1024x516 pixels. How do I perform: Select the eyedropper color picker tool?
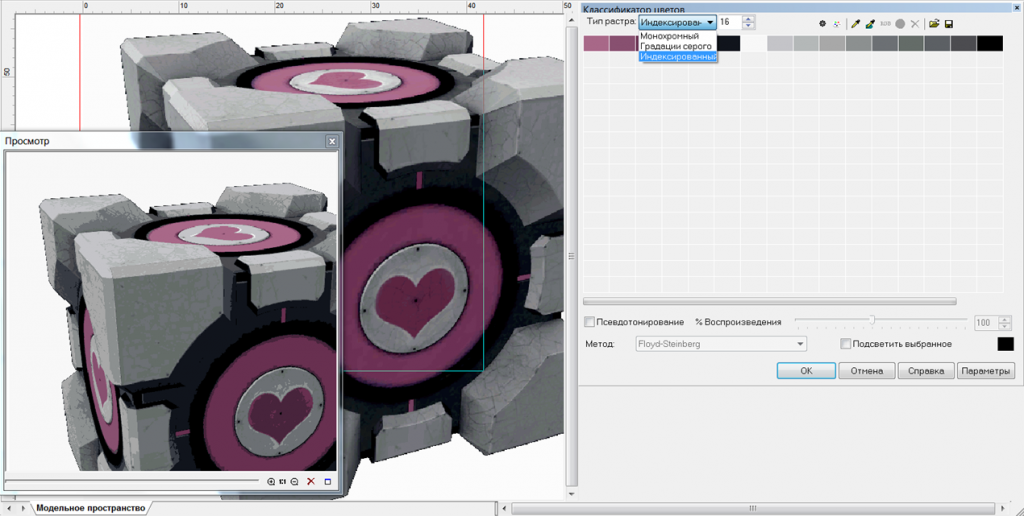point(855,24)
